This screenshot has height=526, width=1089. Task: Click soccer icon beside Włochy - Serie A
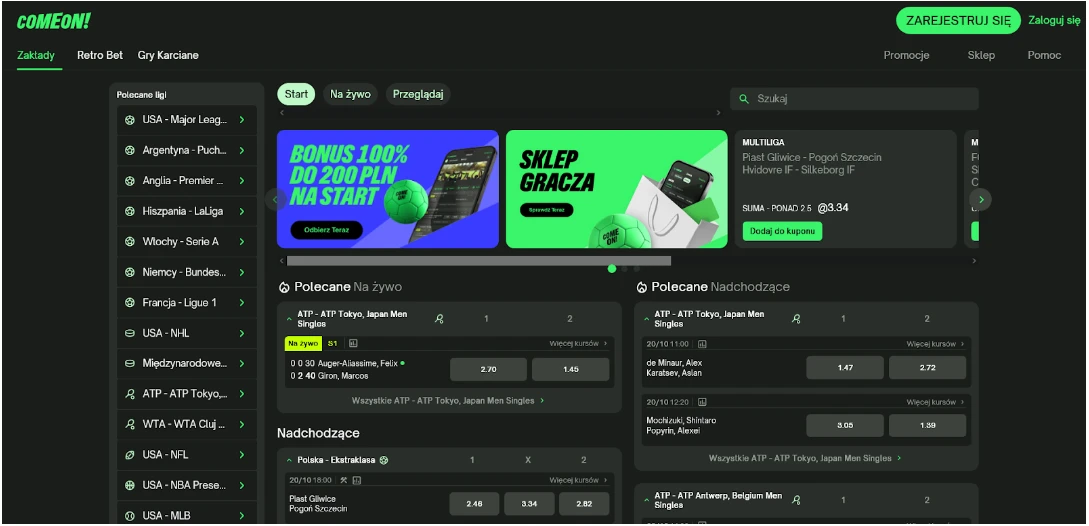pos(129,242)
